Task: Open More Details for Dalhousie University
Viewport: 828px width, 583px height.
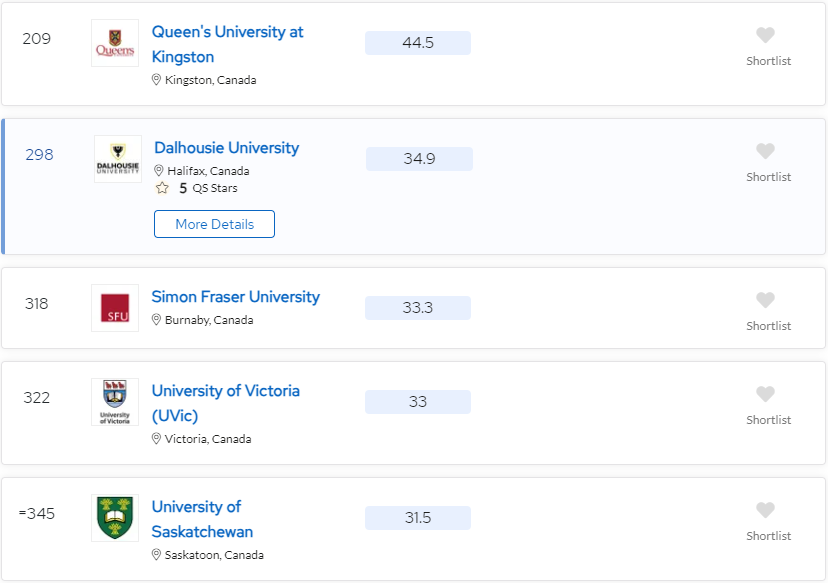Action: (x=214, y=224)
